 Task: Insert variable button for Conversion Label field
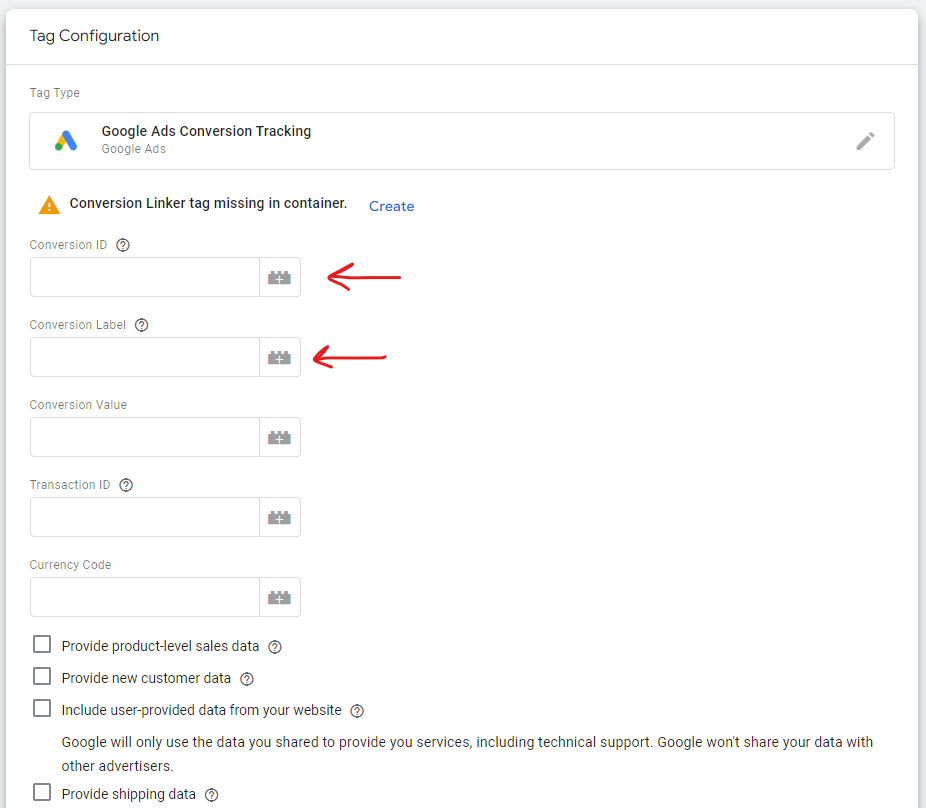pos(279,357)
